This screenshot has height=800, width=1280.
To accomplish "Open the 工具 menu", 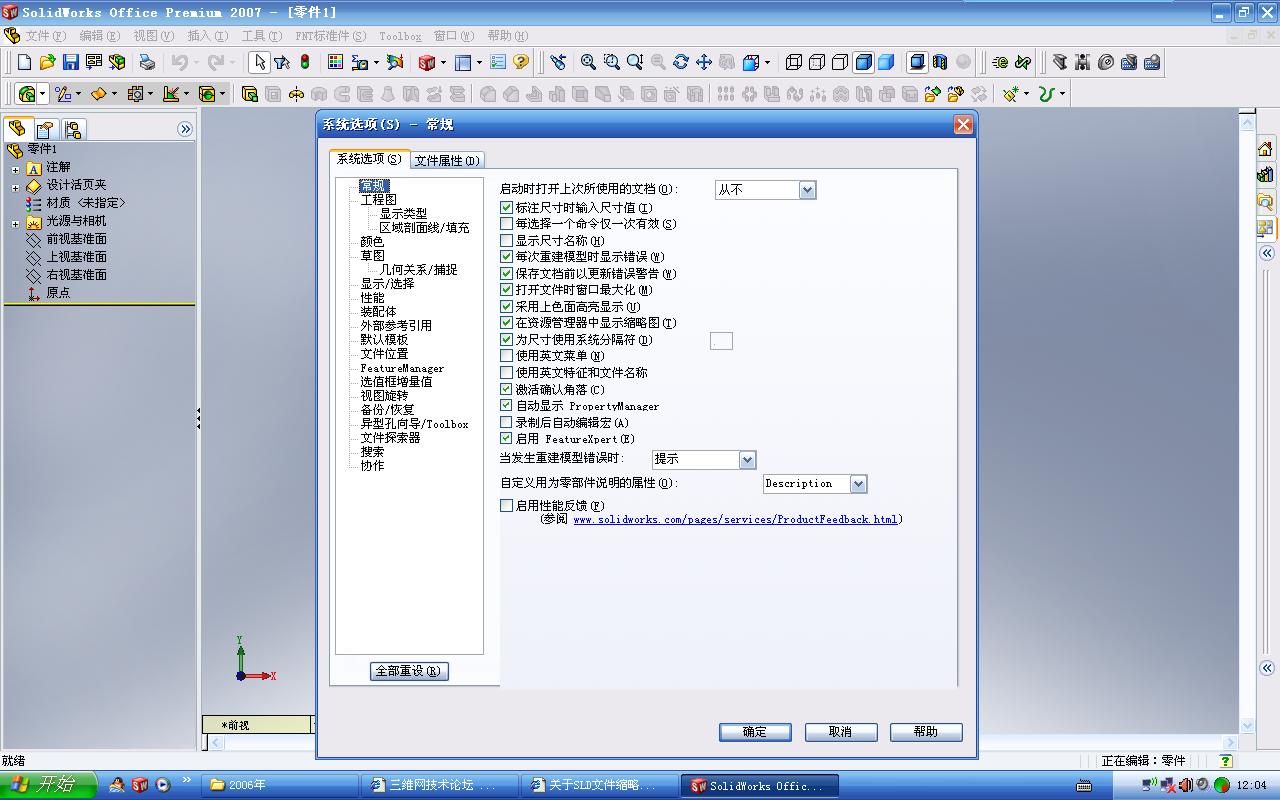I will tap(262, 36).
